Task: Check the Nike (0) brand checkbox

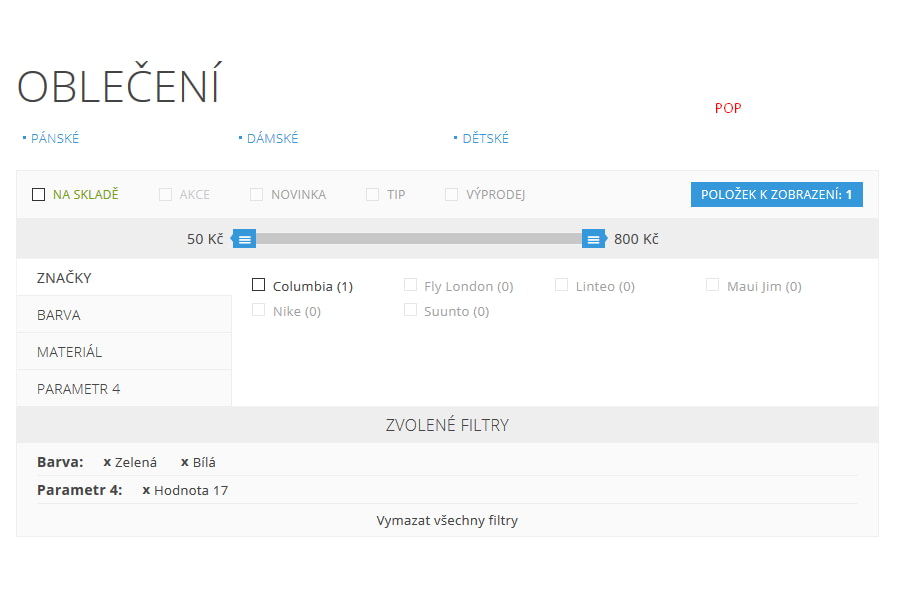Action: 258,310
